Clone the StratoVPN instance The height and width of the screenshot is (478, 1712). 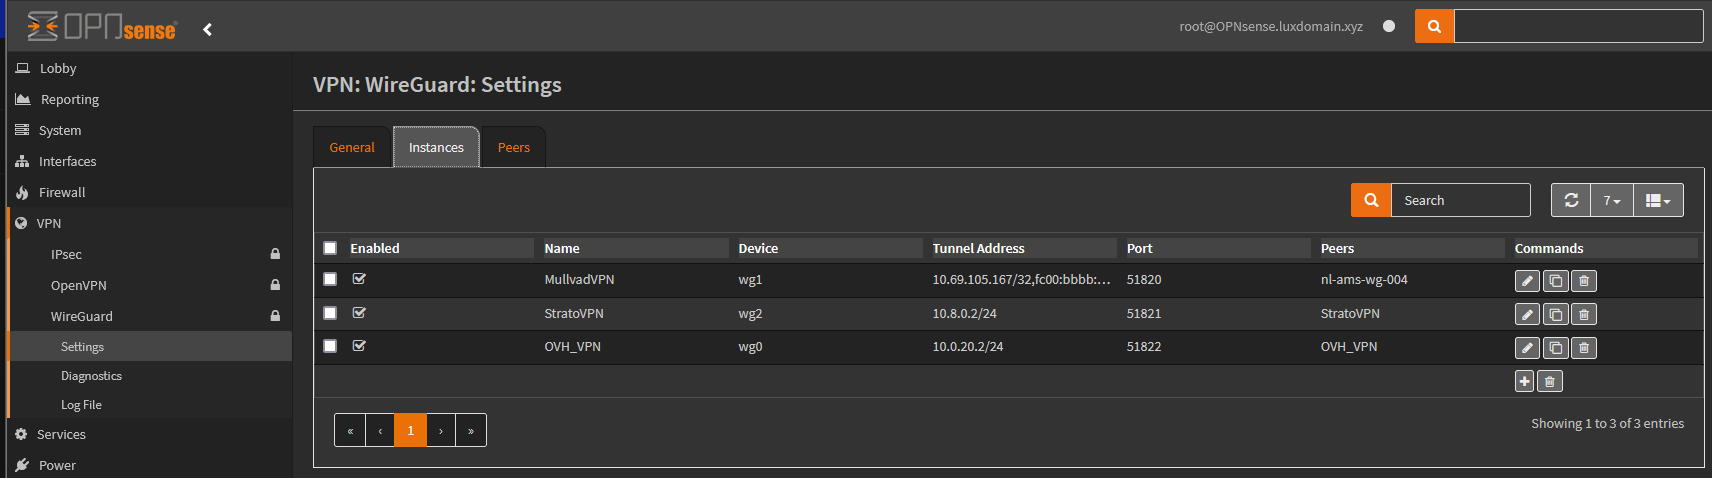click(1555, 315)
